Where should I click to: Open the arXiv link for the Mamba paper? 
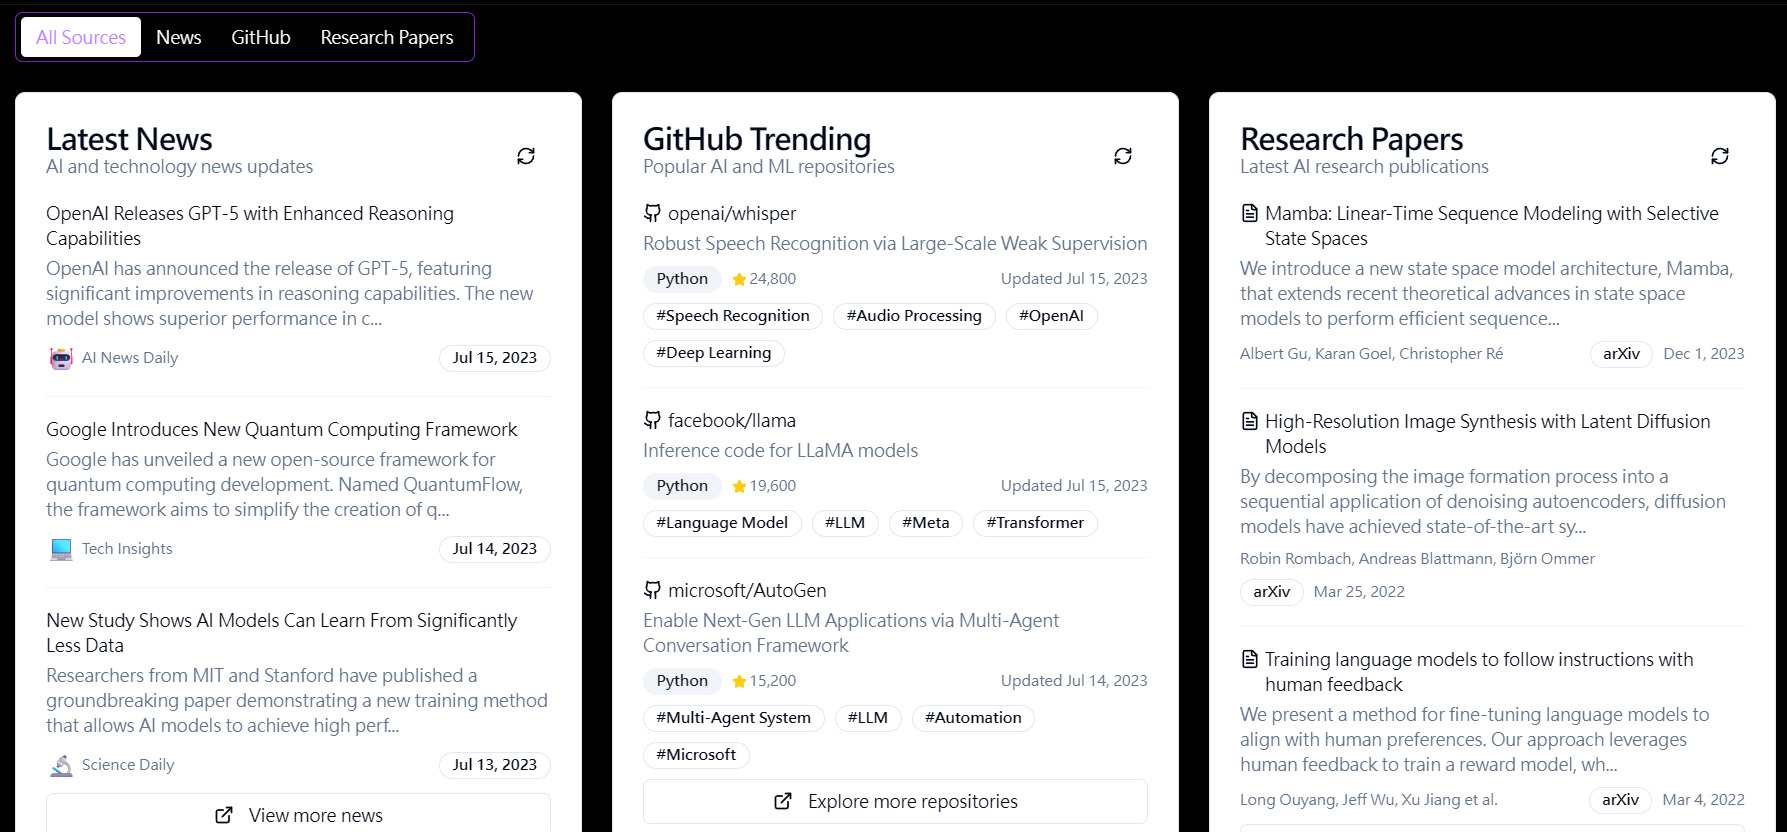pyautogui.click(x=1620, y=353)
